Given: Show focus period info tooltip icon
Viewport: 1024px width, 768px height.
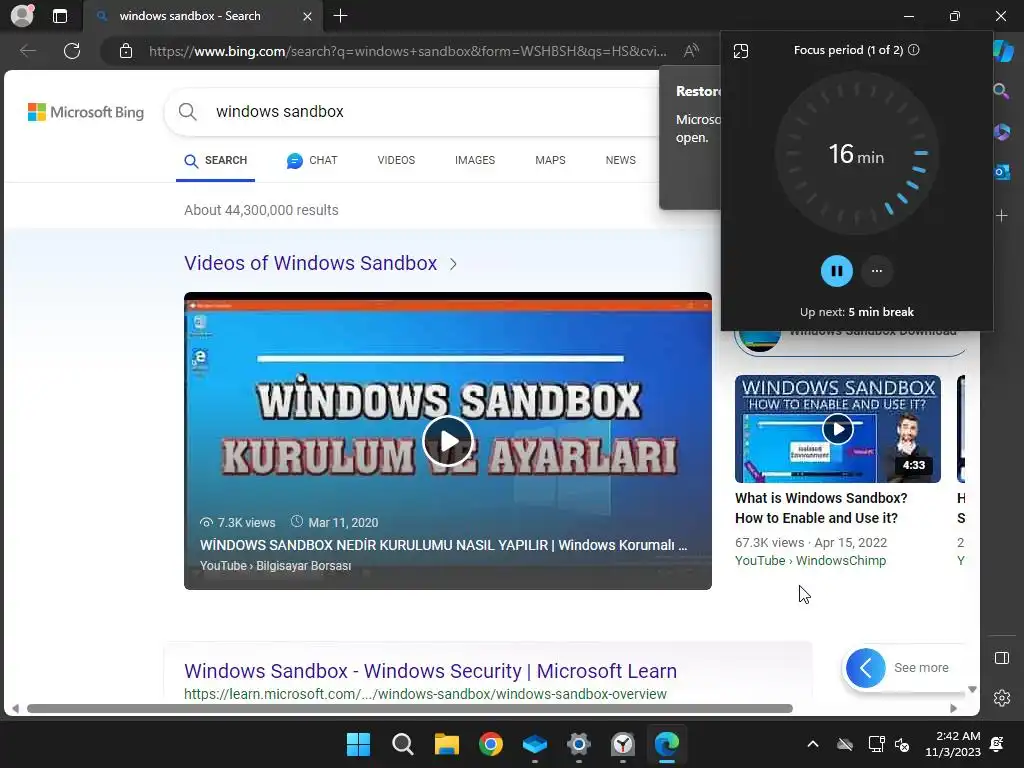Looking at the screenshot, I should tap(914, 50).
